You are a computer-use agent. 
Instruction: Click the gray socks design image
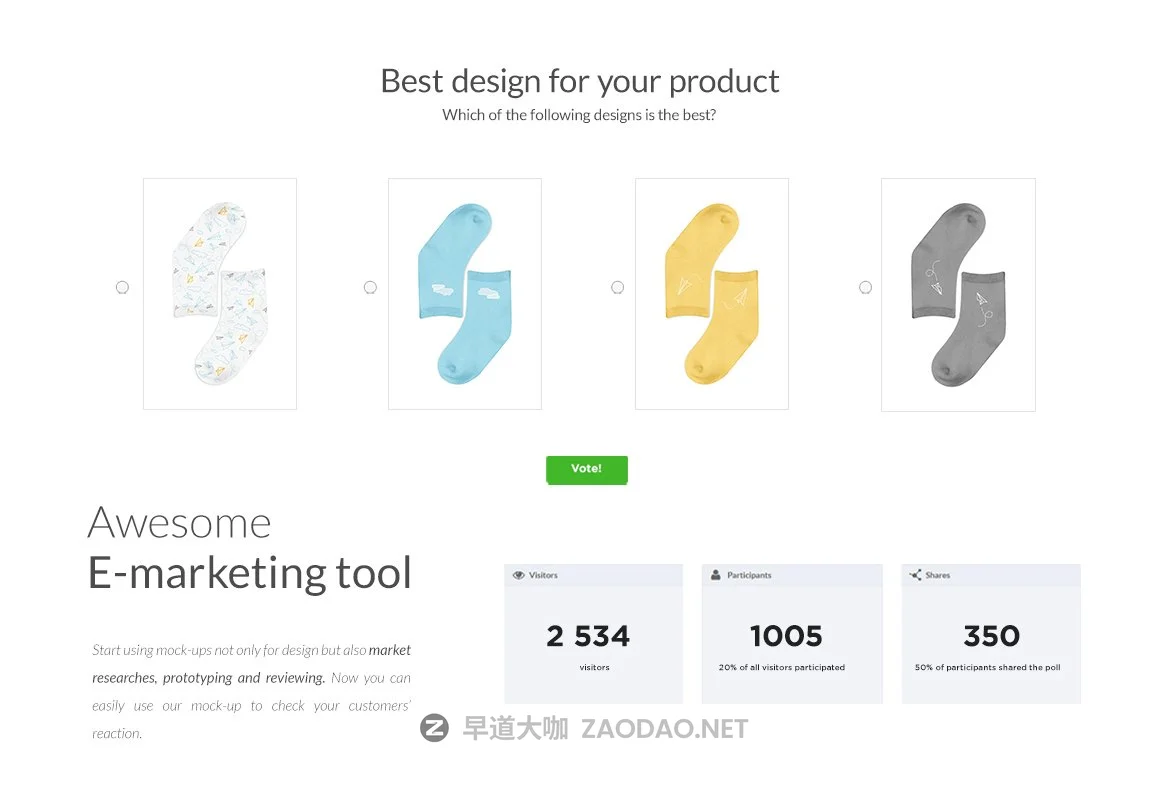[958, 294]
